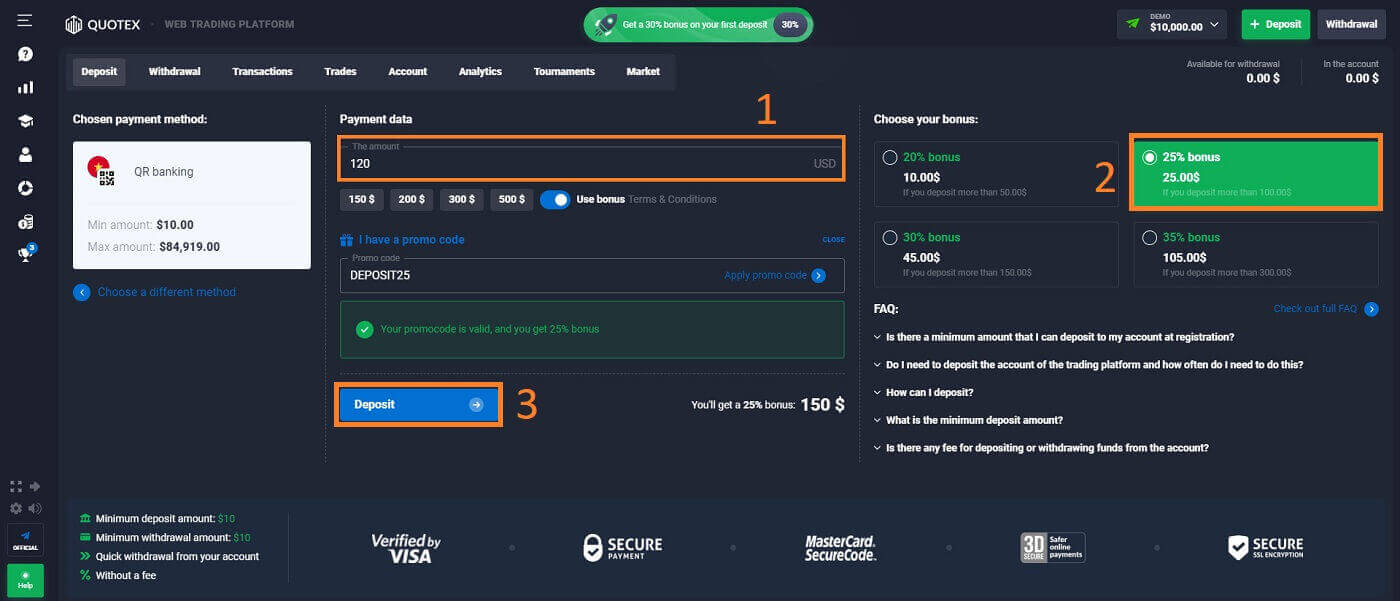Switch to the Analytics tab
This screenshot has height=601, width=1400.
(480, 72)
